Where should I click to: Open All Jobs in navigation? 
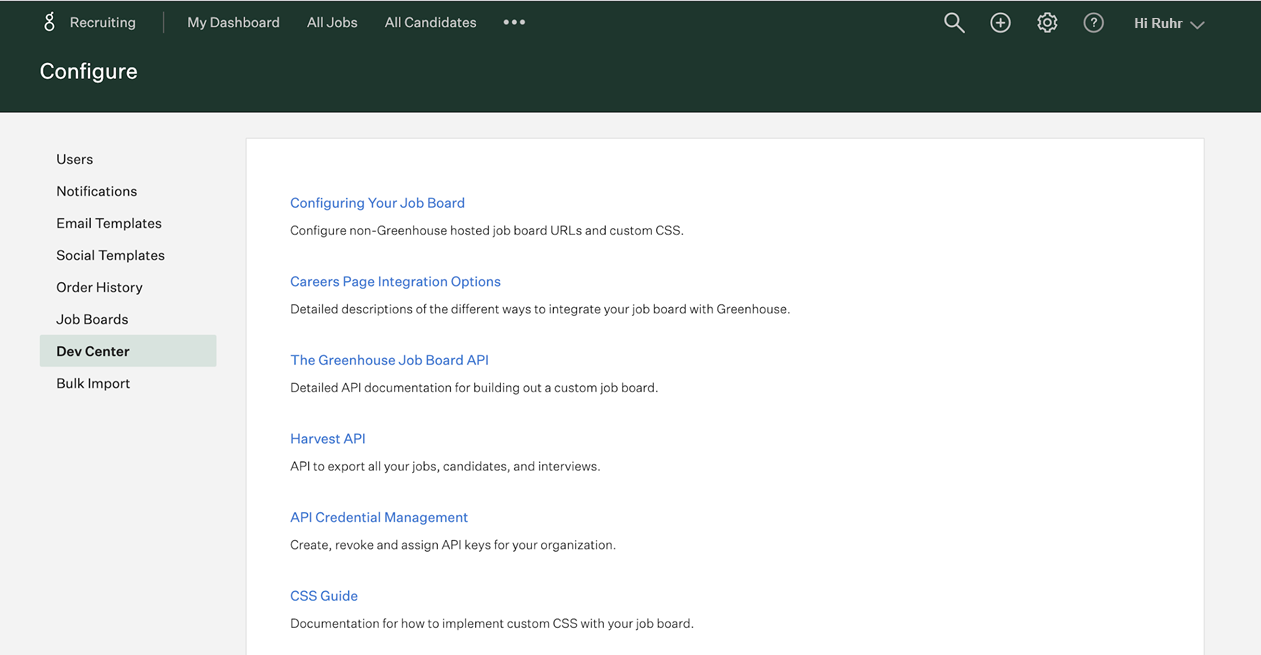[332, 22]
